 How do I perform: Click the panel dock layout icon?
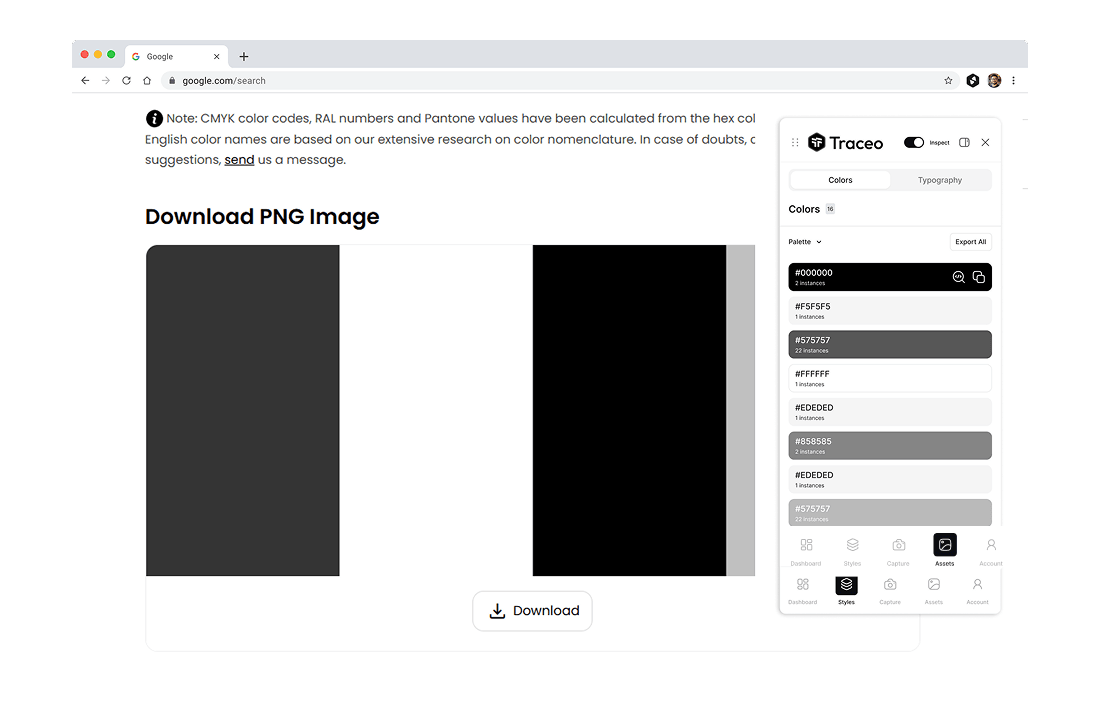point(964,143)
